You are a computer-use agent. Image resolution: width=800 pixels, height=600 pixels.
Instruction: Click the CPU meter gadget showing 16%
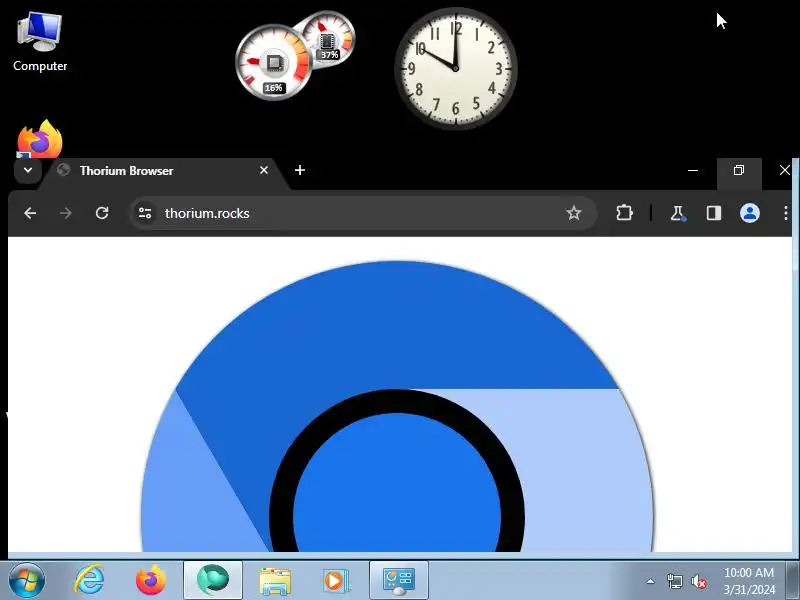click(x=273, y=62)
